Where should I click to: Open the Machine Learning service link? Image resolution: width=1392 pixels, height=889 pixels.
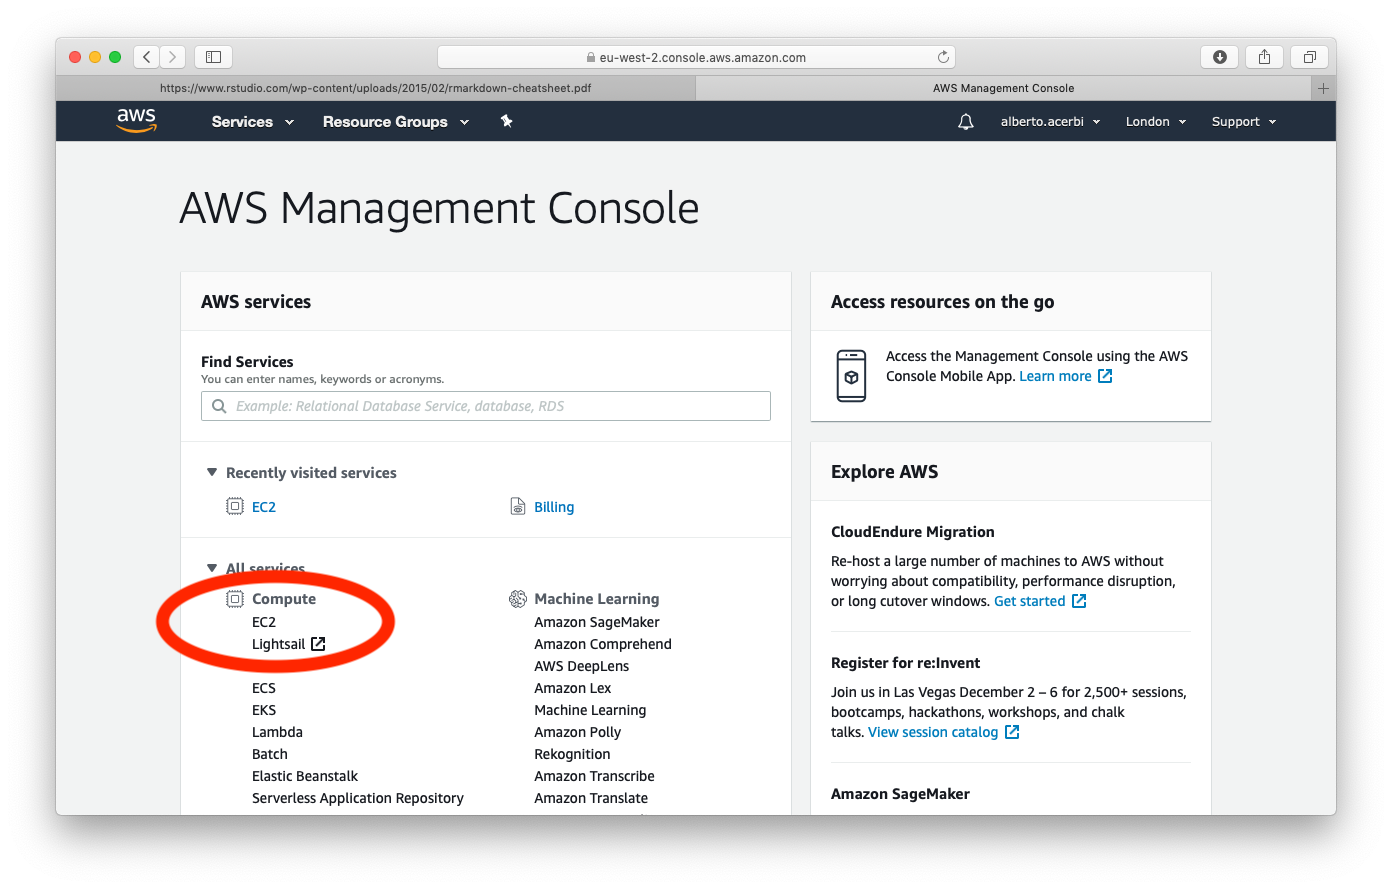pyautogui.click(x=590, y=710)
